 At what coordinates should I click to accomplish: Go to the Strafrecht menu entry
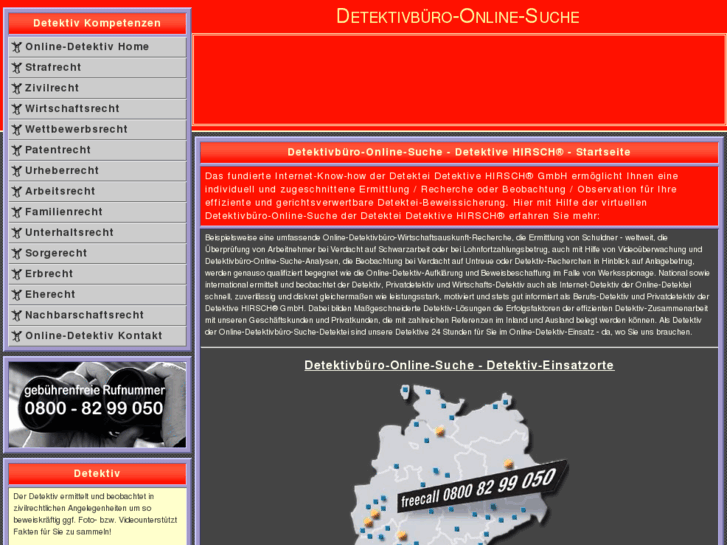[x=97, y=68]
